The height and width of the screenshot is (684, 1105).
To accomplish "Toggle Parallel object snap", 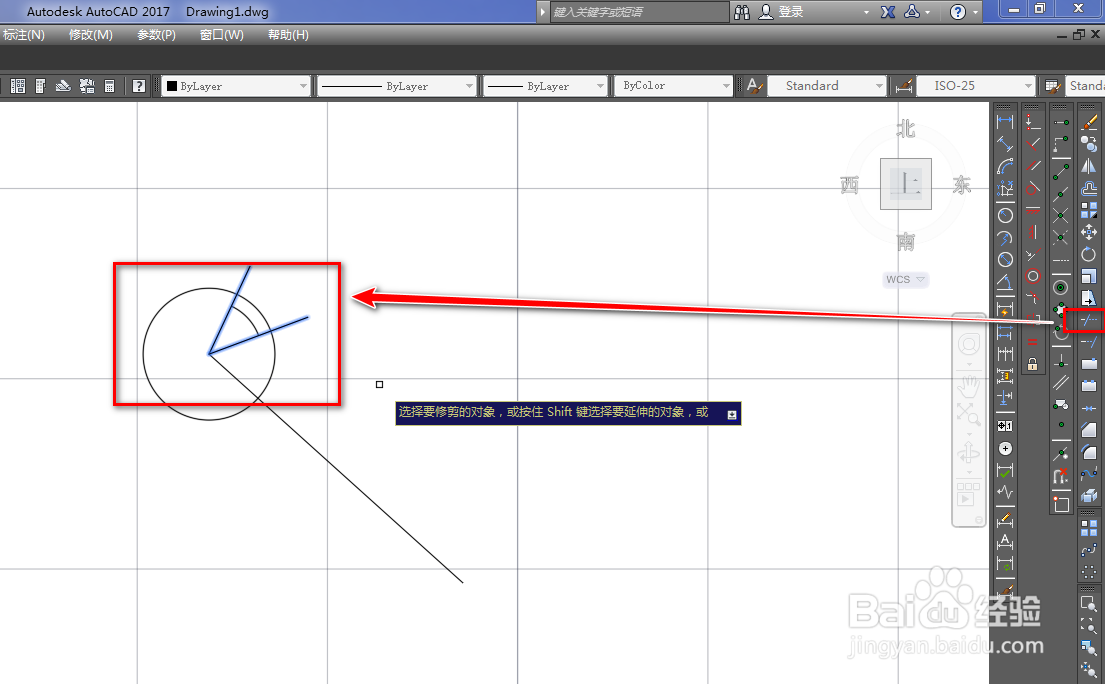I will point(1061,383).
